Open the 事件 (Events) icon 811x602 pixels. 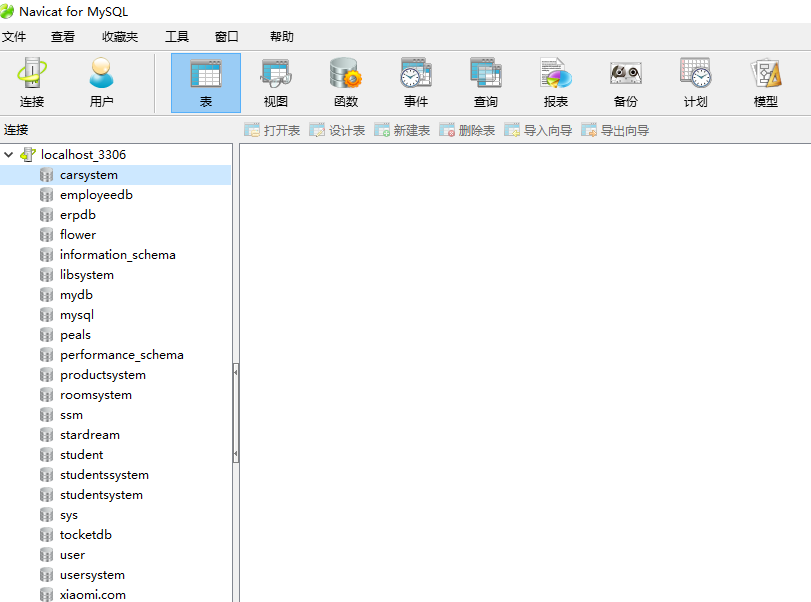(x=416, y=82)
